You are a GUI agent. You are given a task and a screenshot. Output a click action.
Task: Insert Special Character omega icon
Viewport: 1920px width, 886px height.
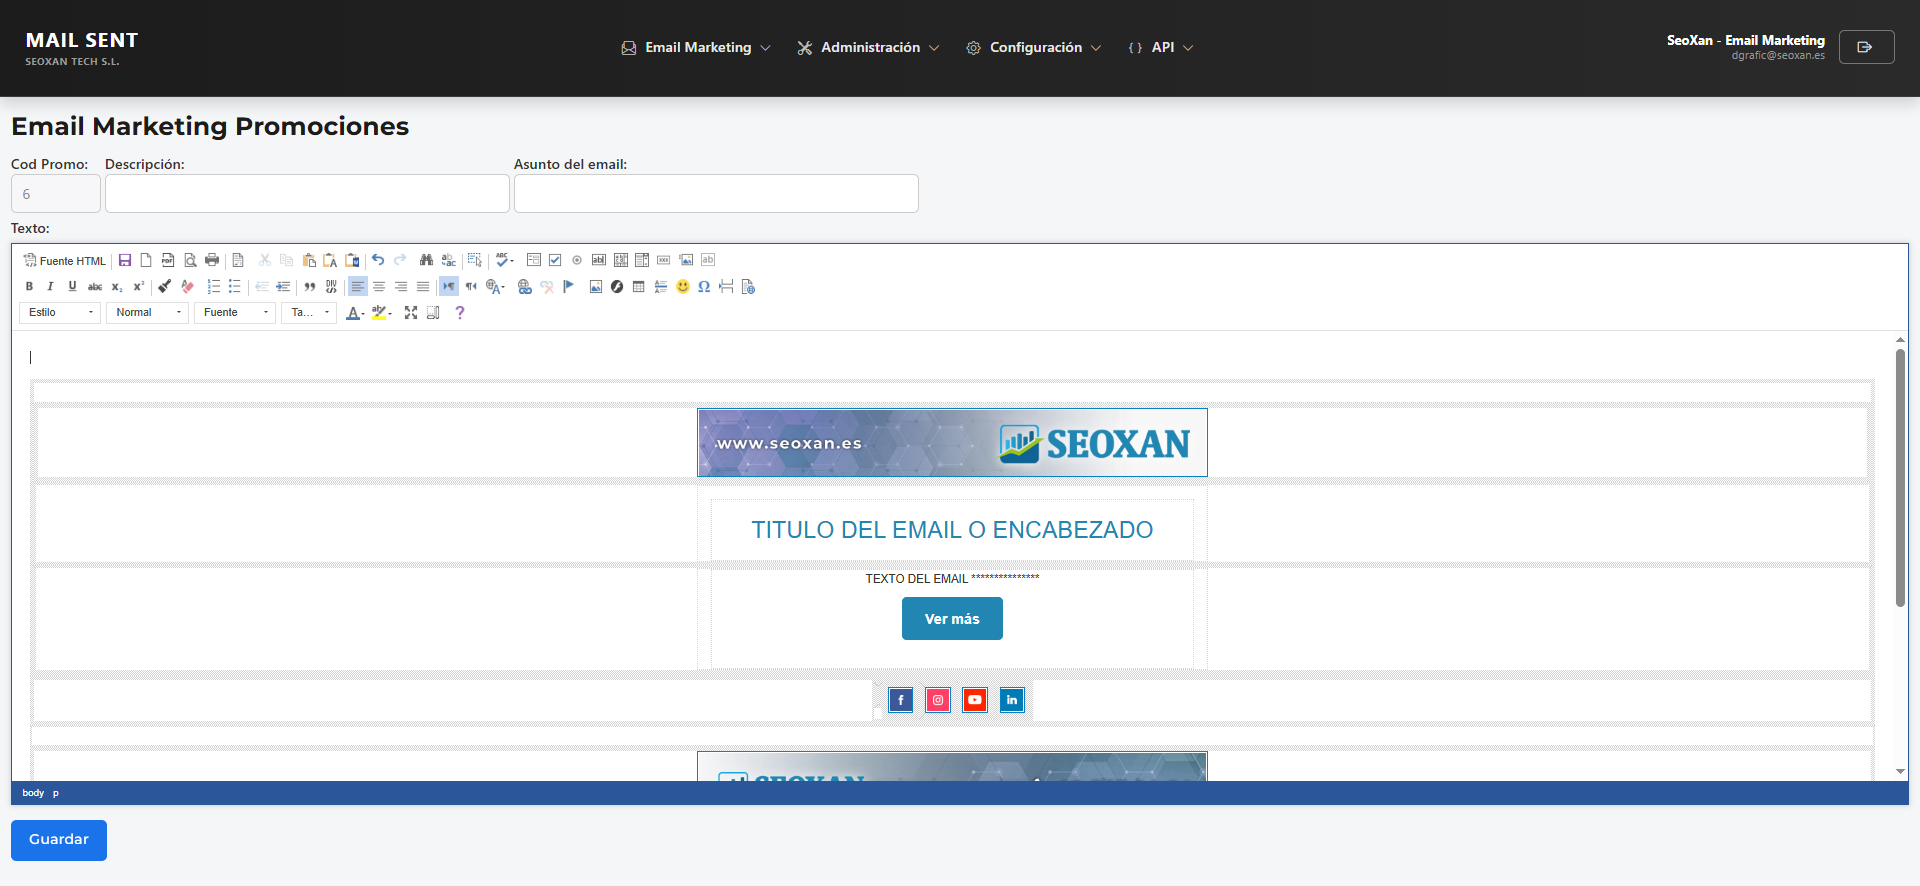pos(704,286)
